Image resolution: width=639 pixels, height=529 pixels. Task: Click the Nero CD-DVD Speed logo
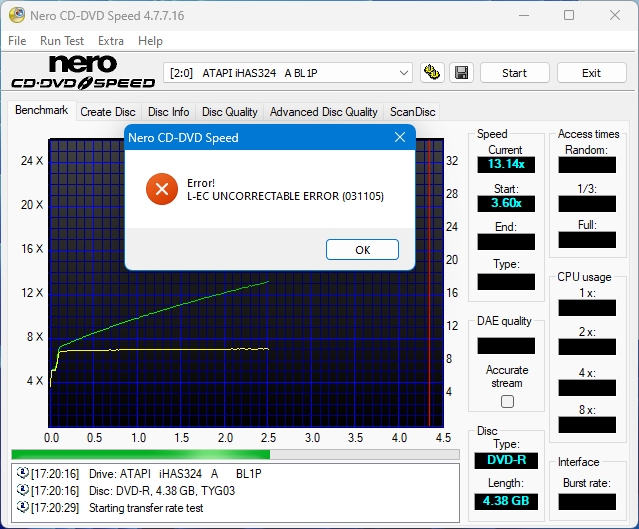click(x=83, y=72)
